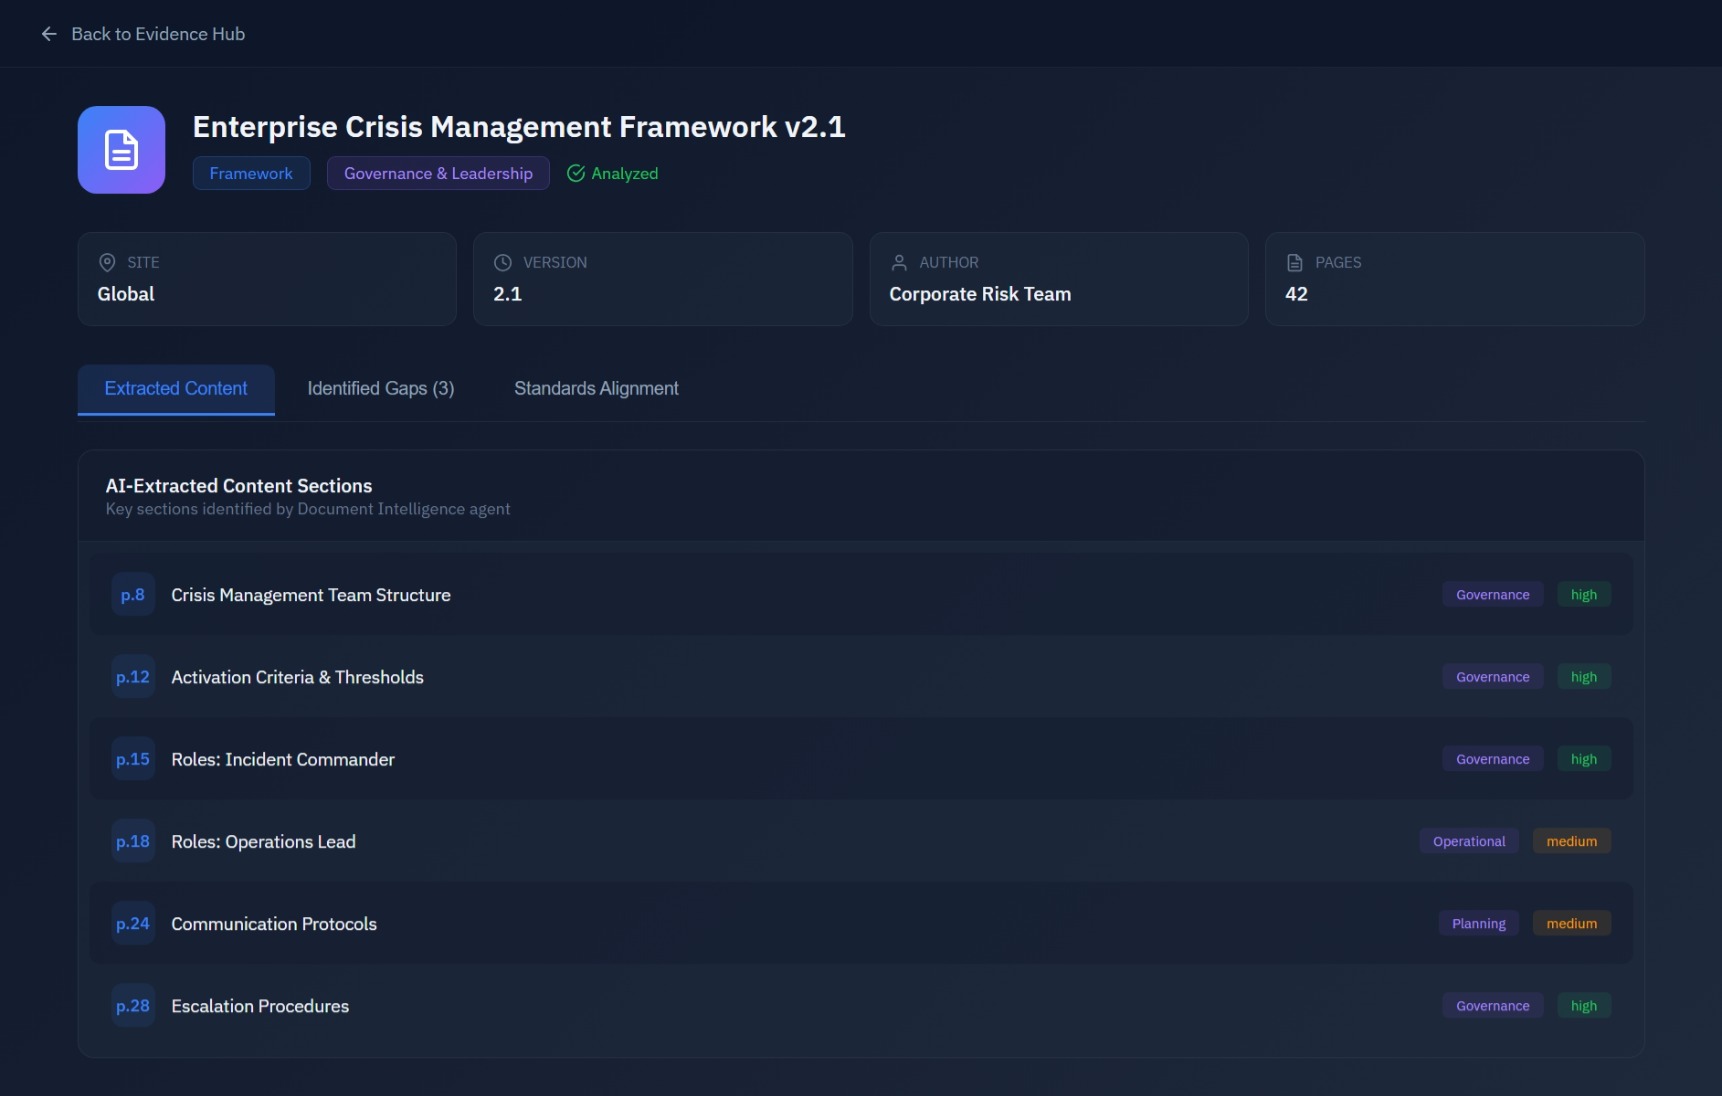Click the back arrow icon
This screenshot has width=1722, height=1096.
point(49,34)
